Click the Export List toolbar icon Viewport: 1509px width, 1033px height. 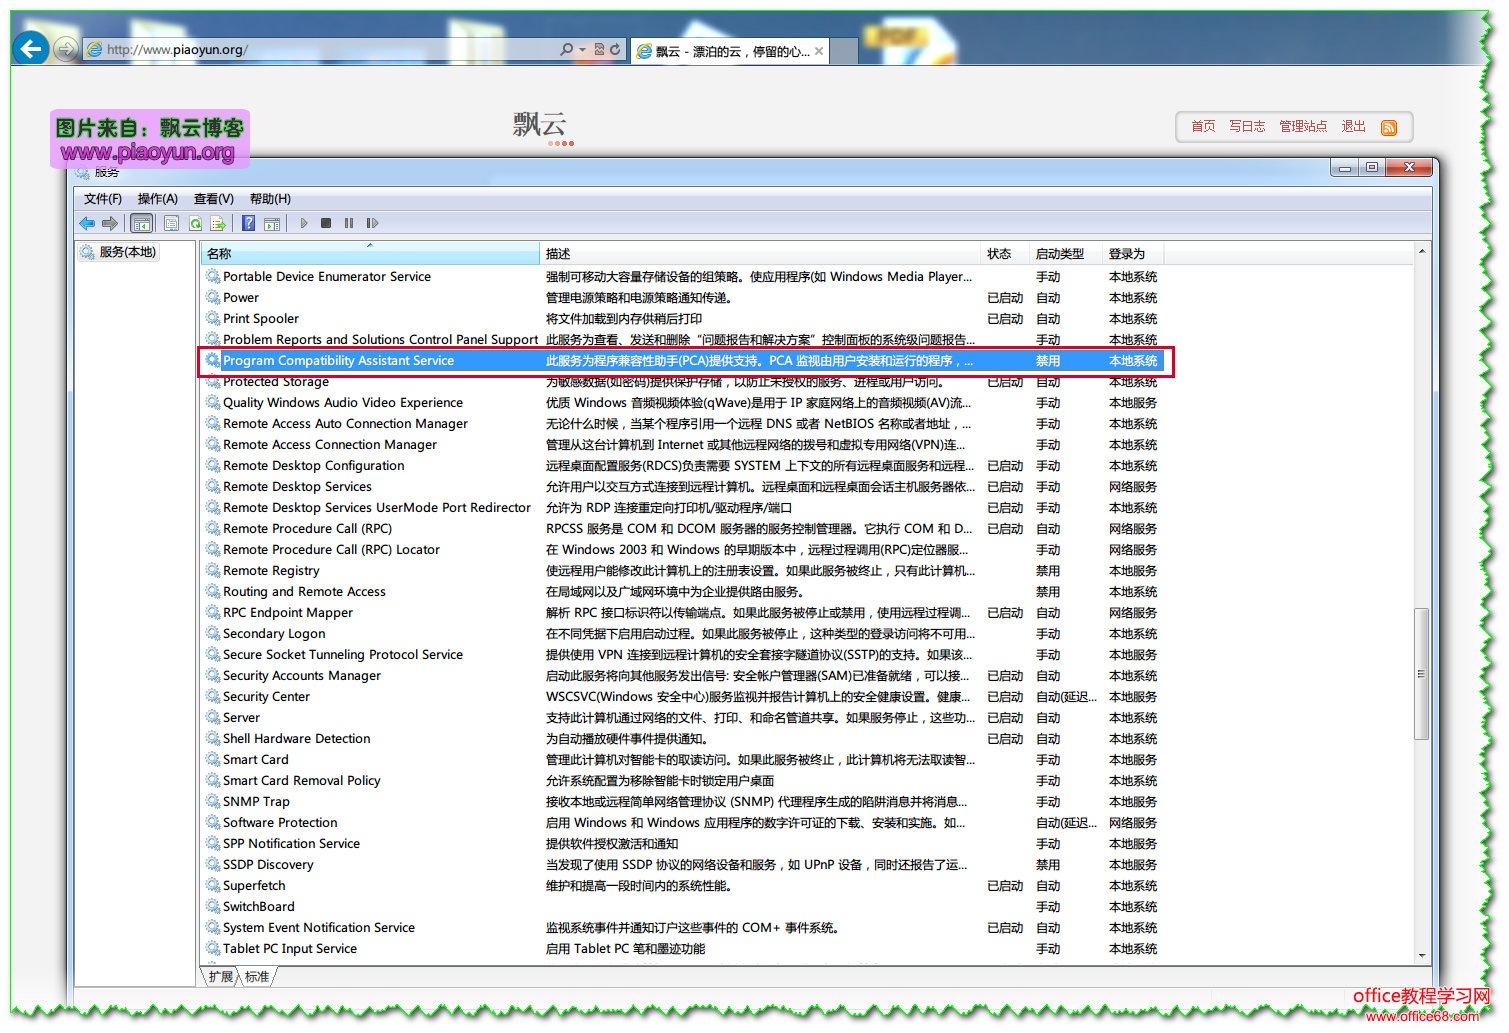(217, 223)
